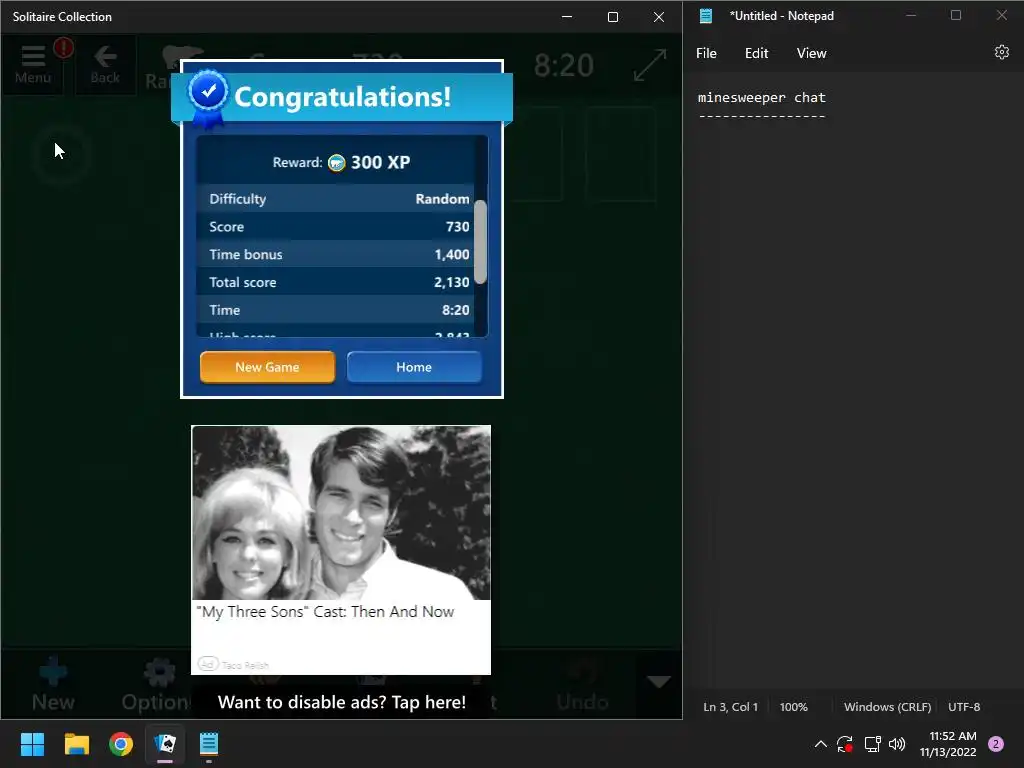Open Options gear in Solitaire bottom bar
The width and height of the screenshot is (1024, 768).
[159, 672]
